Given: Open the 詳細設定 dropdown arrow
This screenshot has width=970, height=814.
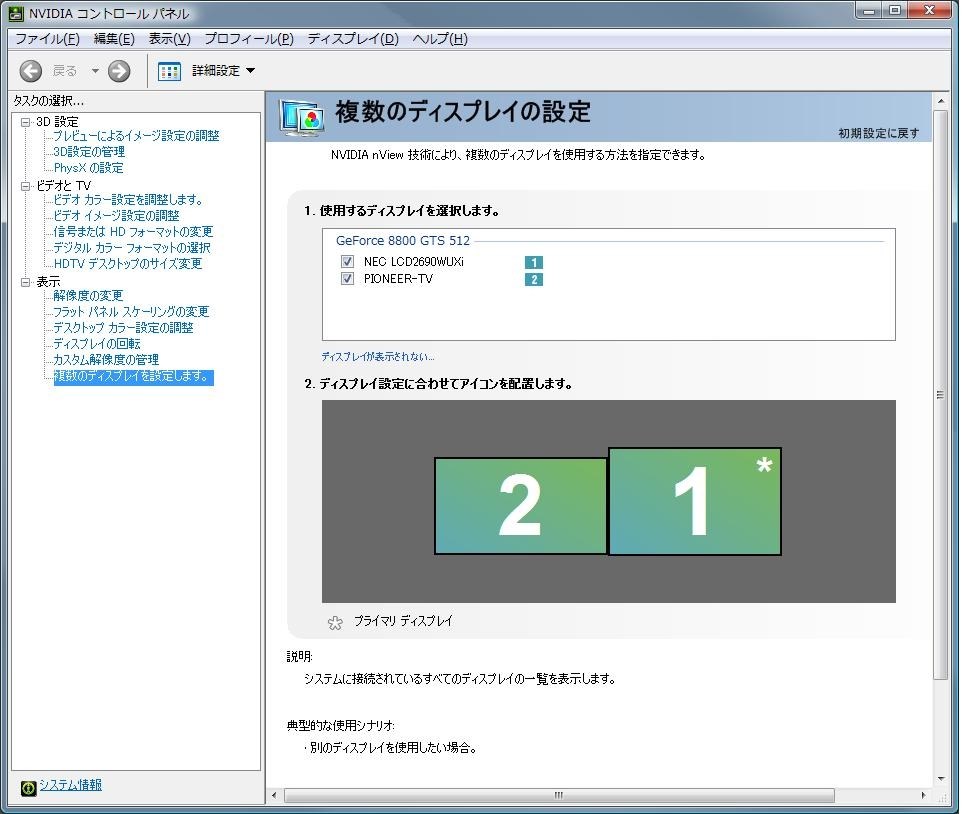Looking at the screenshot, I should click(251, 71).
